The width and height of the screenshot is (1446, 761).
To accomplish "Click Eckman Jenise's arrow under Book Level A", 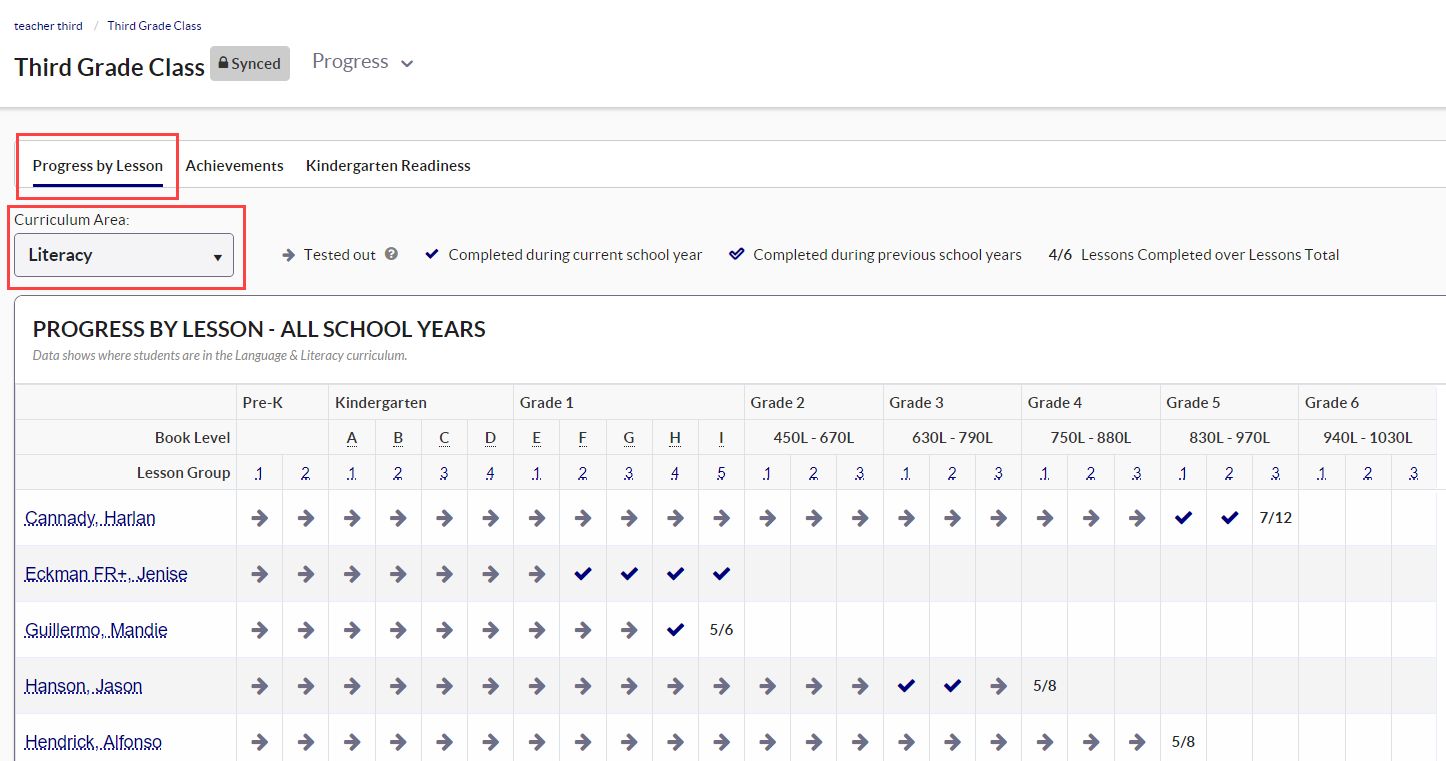I will (351, 573).
